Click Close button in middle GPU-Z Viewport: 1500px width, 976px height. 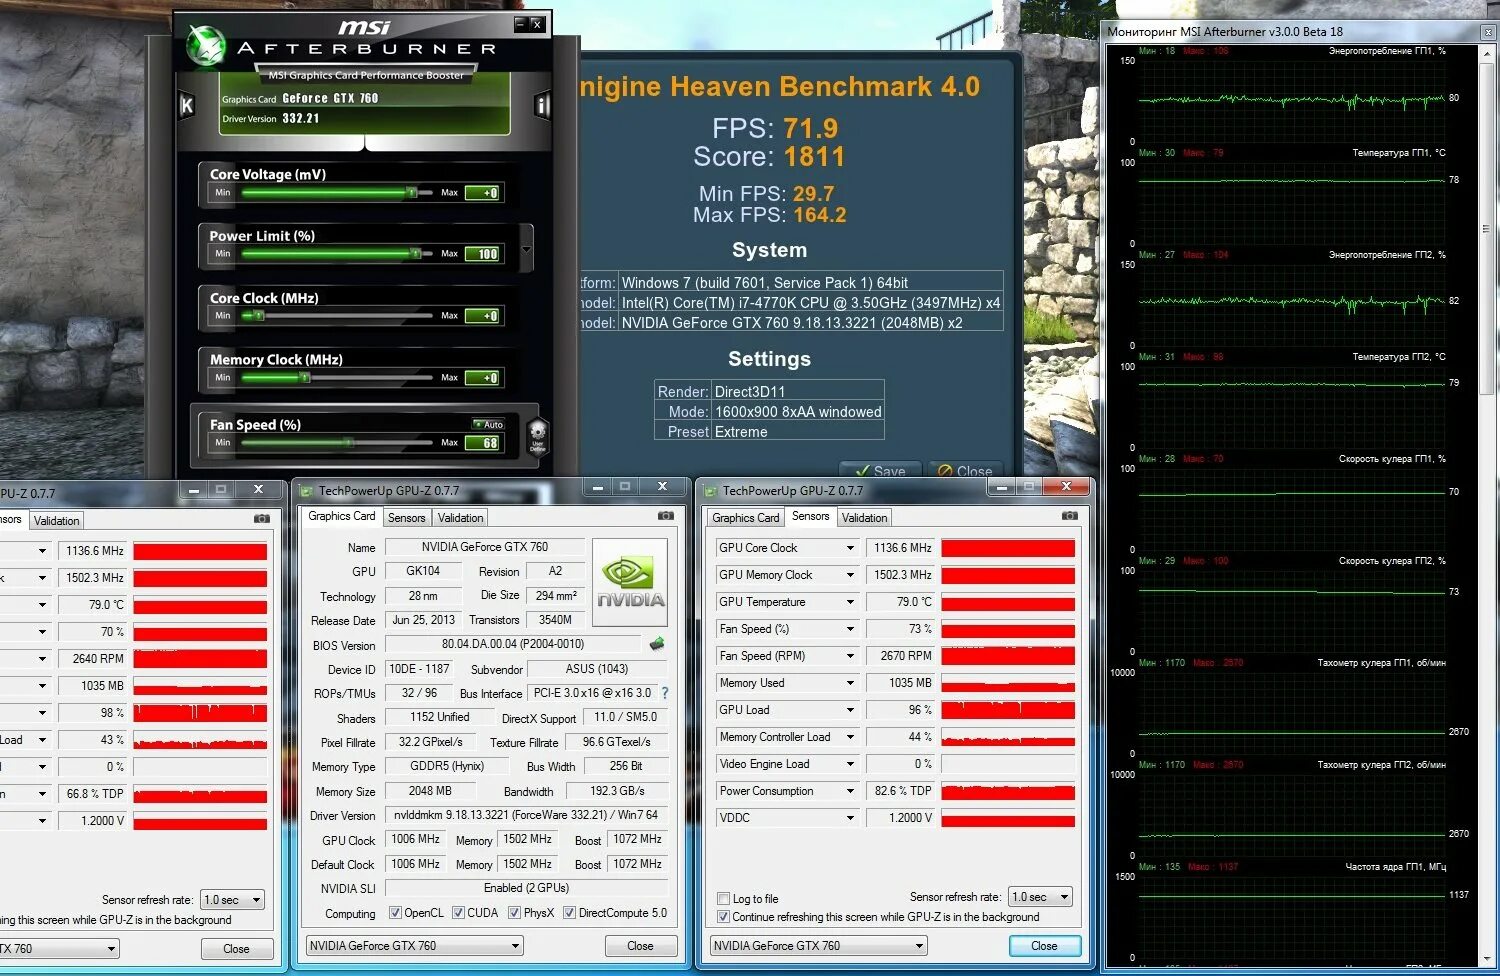tap(640, 946)
